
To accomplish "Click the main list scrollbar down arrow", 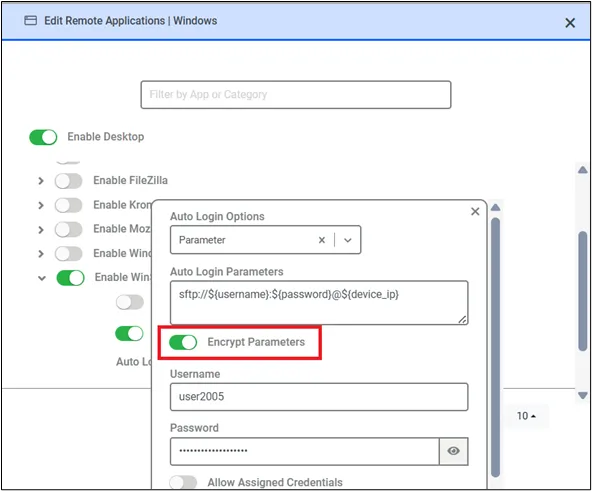I will (583, 395).
